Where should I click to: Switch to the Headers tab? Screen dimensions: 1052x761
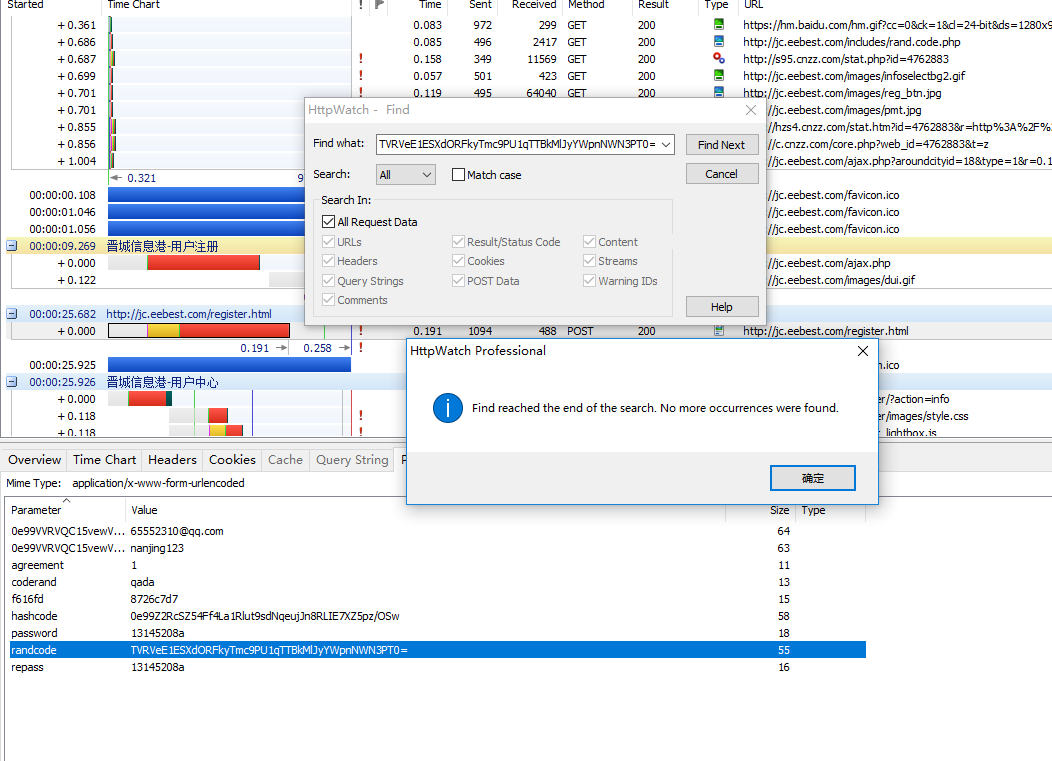coord(172,460)
